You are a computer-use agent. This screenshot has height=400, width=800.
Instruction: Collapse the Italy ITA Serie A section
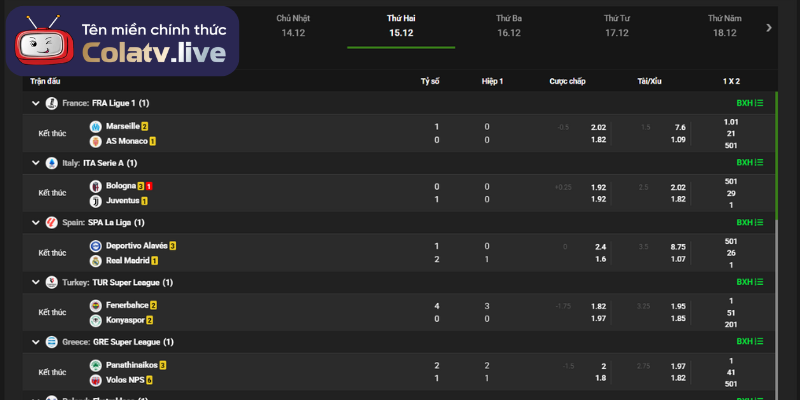36,163
